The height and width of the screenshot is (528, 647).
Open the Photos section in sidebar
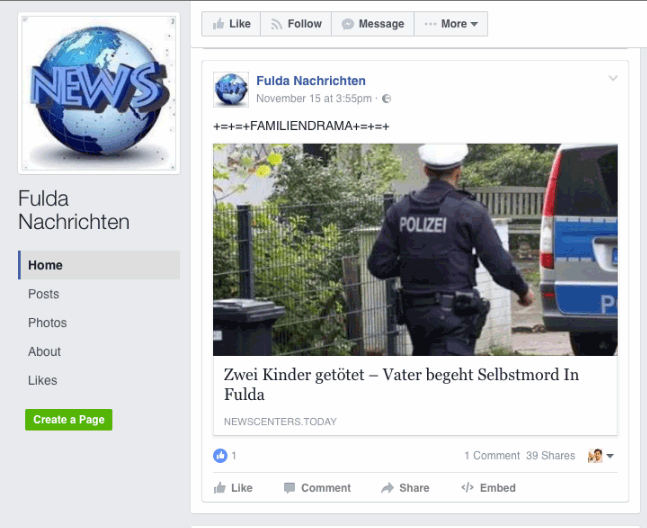pyautogui.click(x=47, y=323)
